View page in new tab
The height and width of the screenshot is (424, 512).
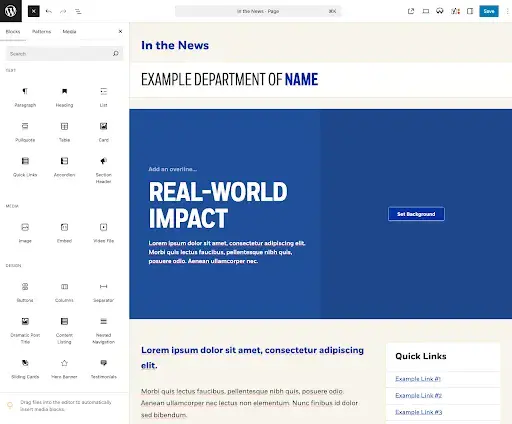coord(411,11)
